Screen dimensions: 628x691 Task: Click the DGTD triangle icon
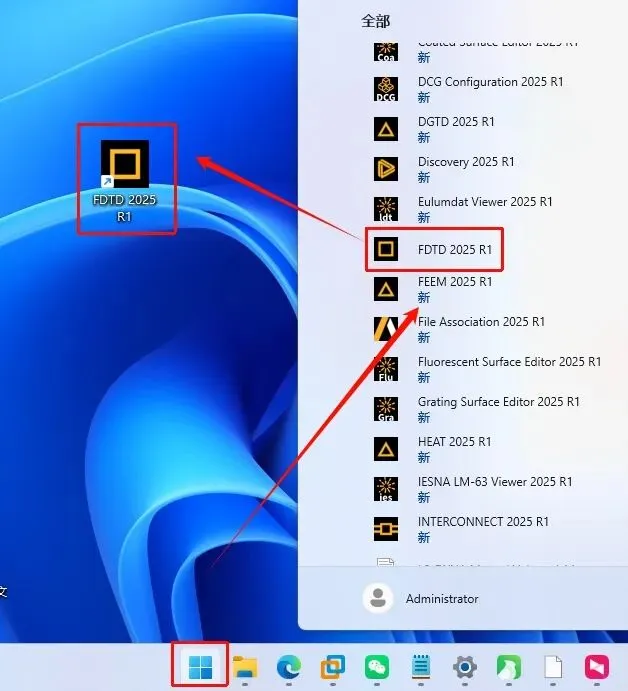tap(386, 129)
